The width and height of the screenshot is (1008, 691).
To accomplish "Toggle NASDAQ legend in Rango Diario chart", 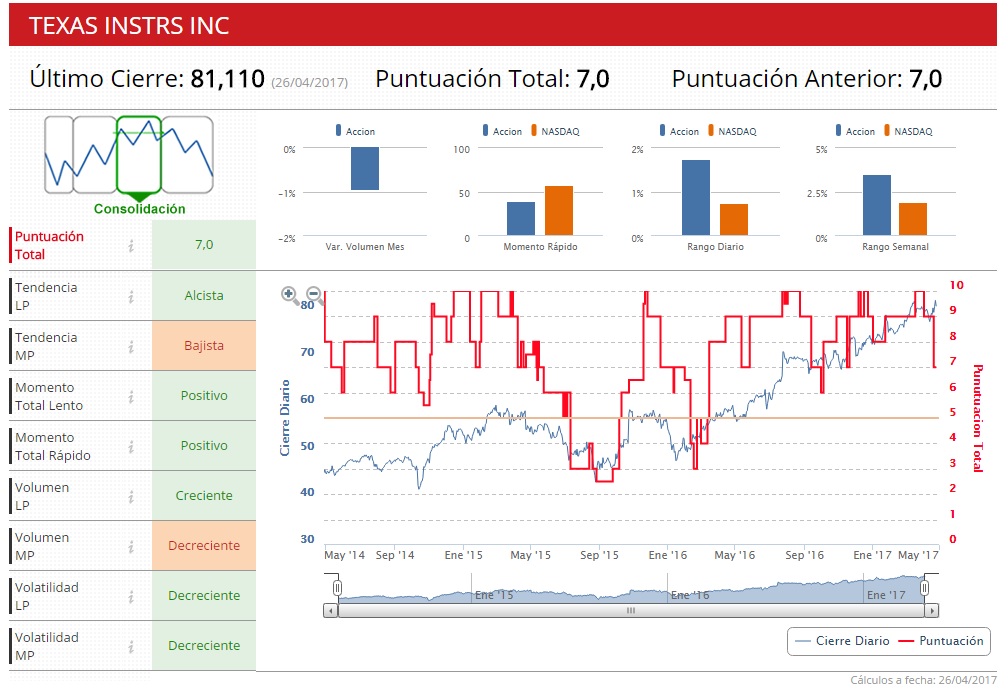I will tap(732, 130).
